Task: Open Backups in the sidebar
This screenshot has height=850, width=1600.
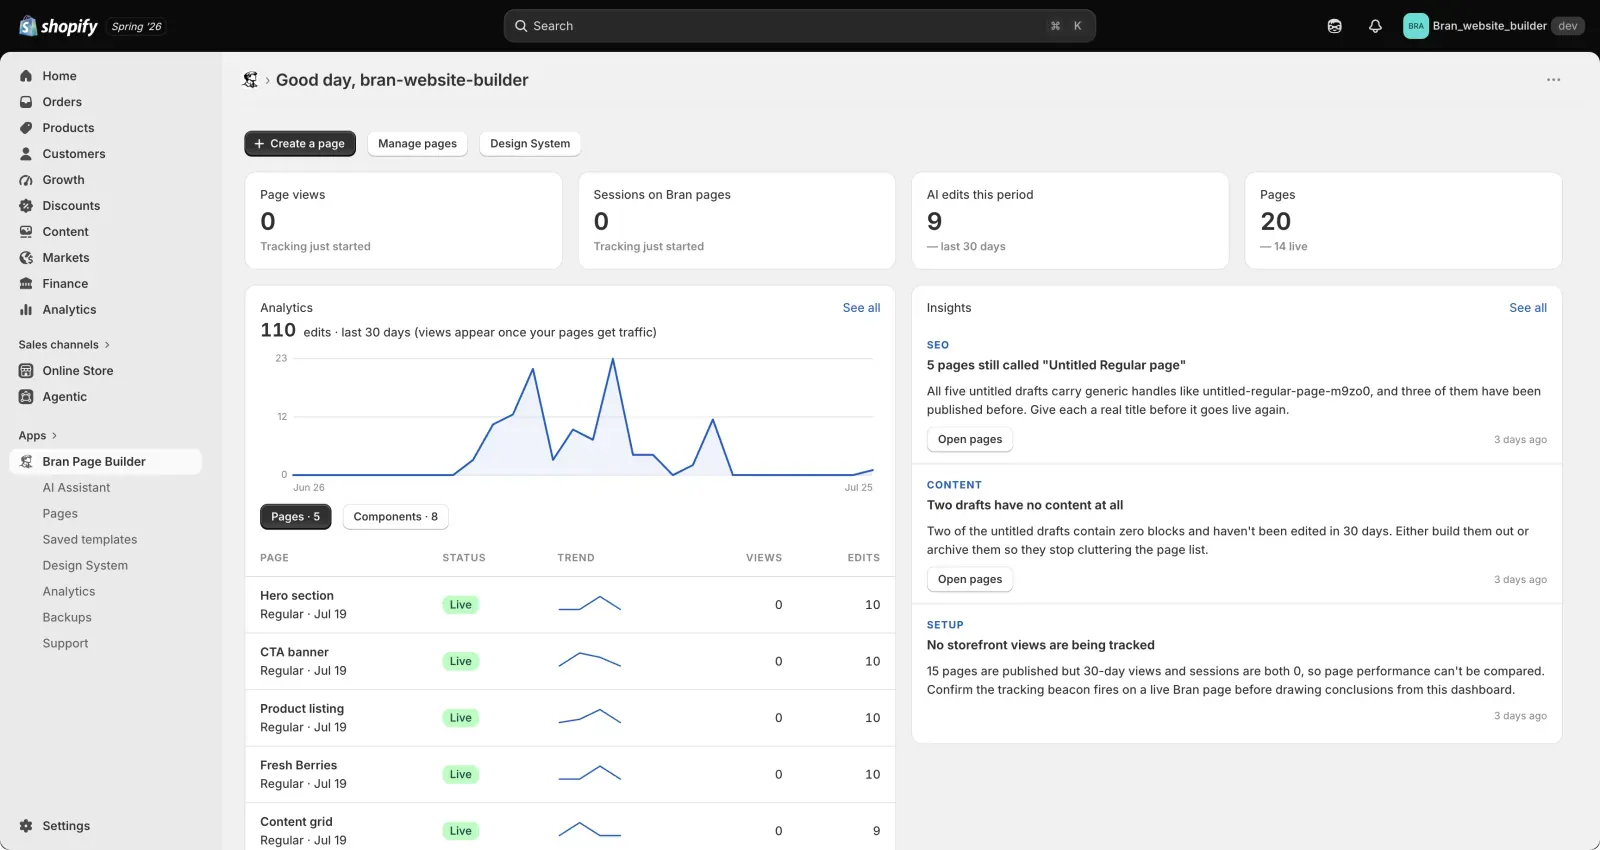Action: [67, 618]
